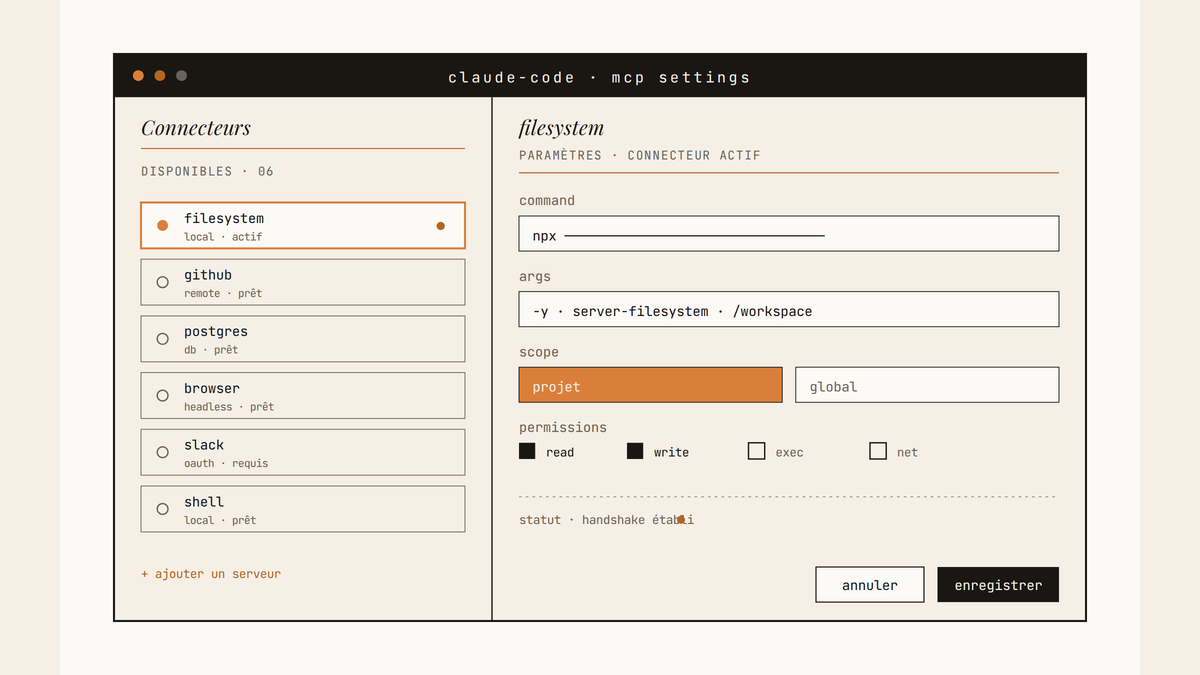The image size is (1200, 675).
Task: Click the DISPONIBLES · 06 label
Action: [x=207, y=172]
